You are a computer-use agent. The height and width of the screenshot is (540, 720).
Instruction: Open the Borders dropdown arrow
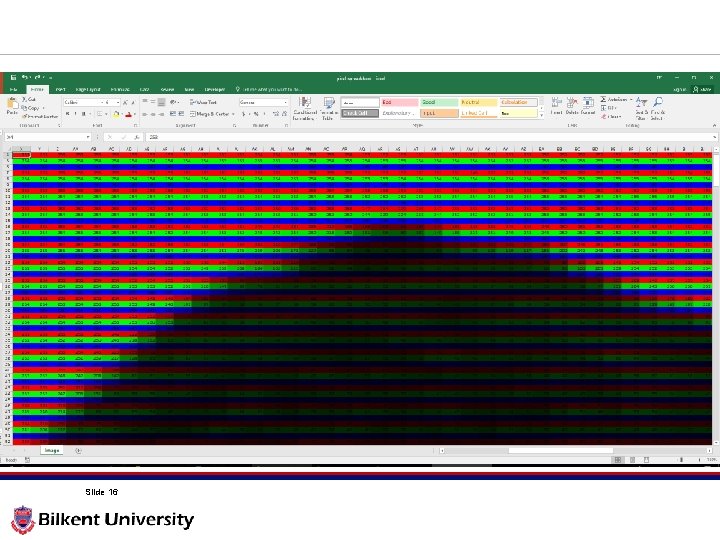tap(106, 114)
